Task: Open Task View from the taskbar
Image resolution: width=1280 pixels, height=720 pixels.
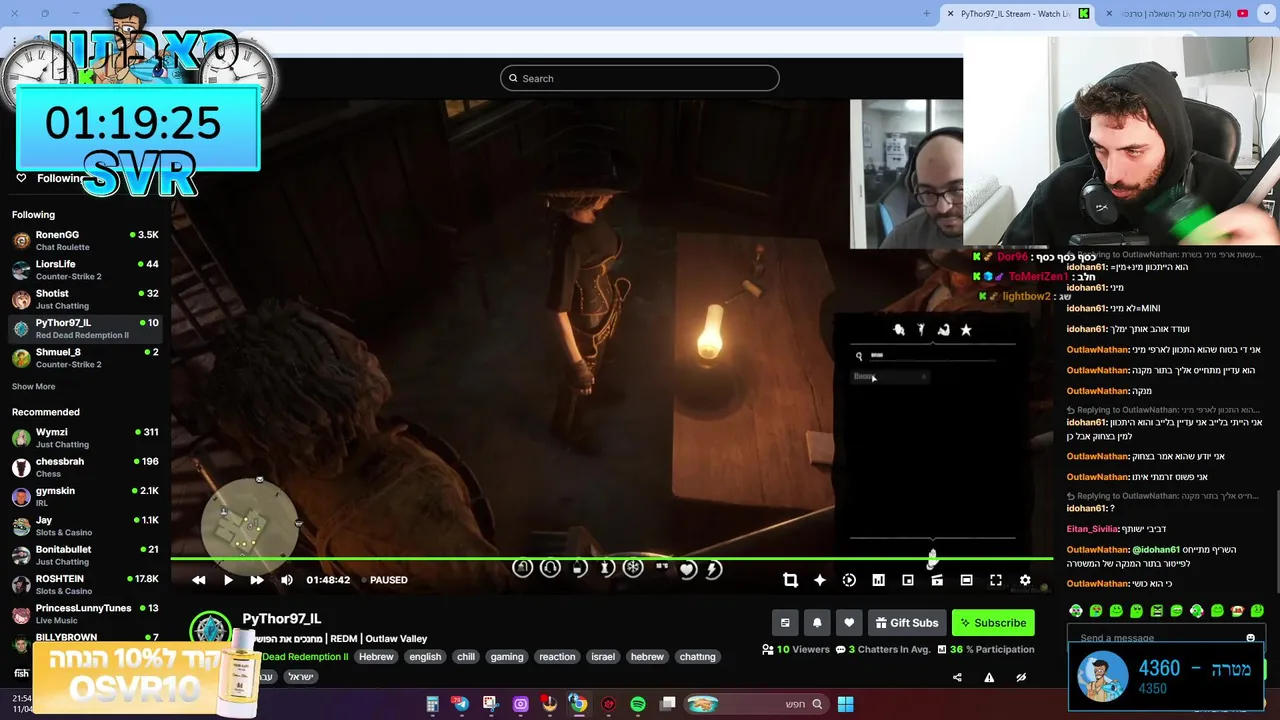Action: point(668,704)
